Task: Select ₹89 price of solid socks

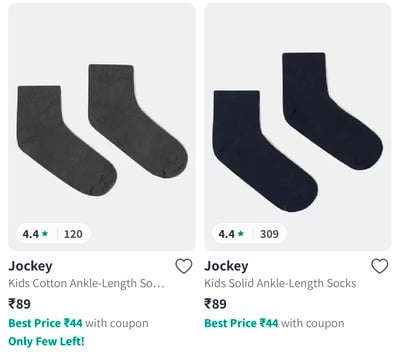Action: [x=215, y=304]
